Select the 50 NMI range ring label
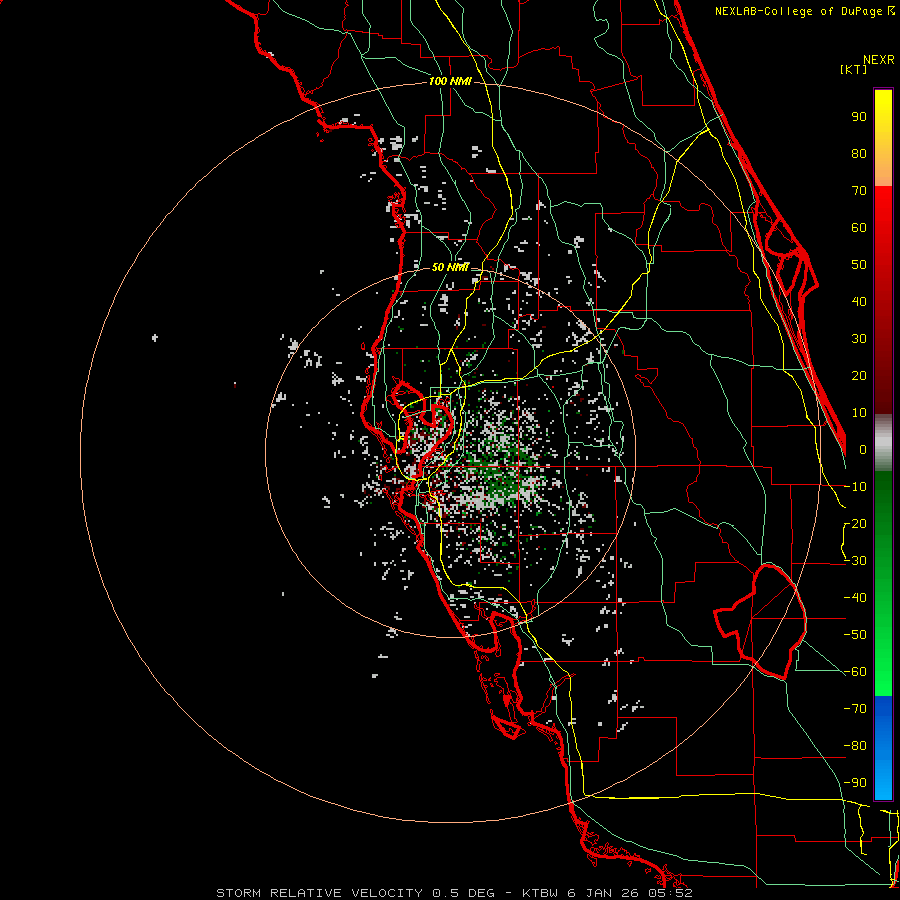Image resolution: width=900 pixels, height=900 pixels. pyautogui.click(x=450, y=267)
